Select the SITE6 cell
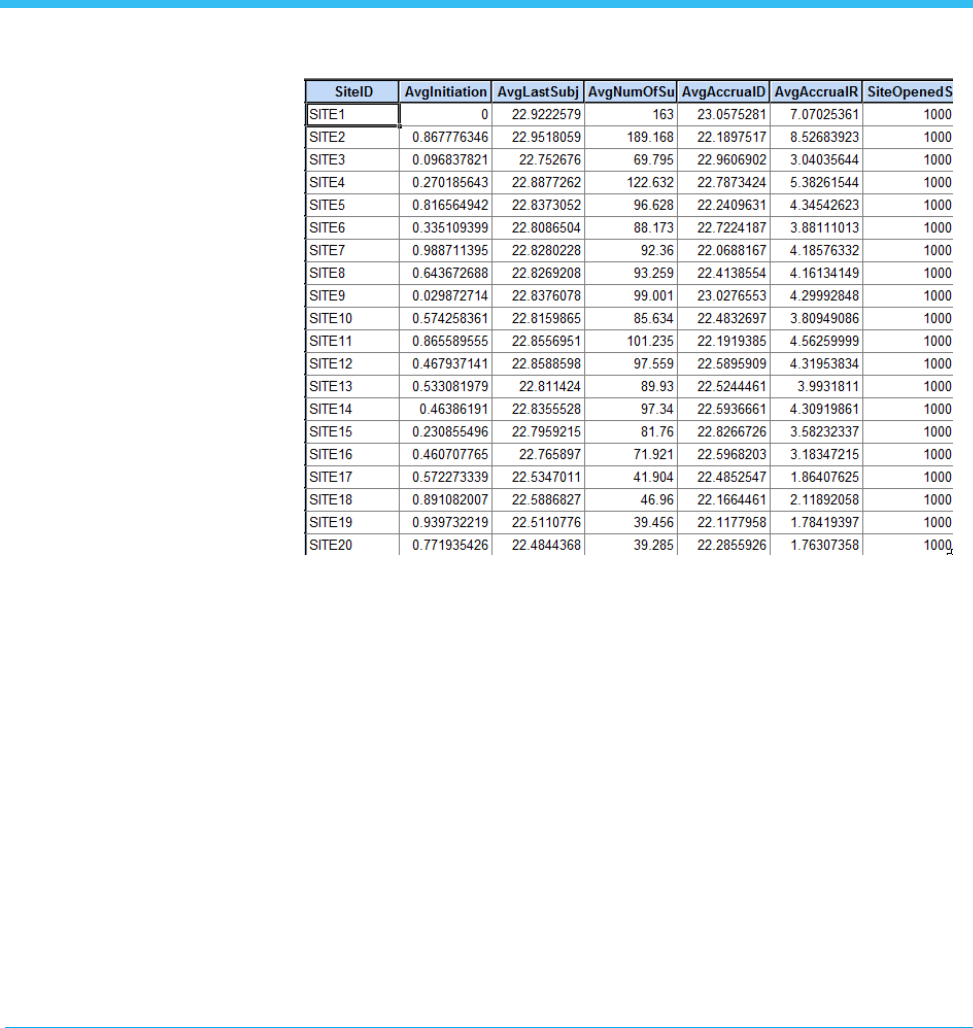This screenshot has height=1028, width=973. [353, 228]
